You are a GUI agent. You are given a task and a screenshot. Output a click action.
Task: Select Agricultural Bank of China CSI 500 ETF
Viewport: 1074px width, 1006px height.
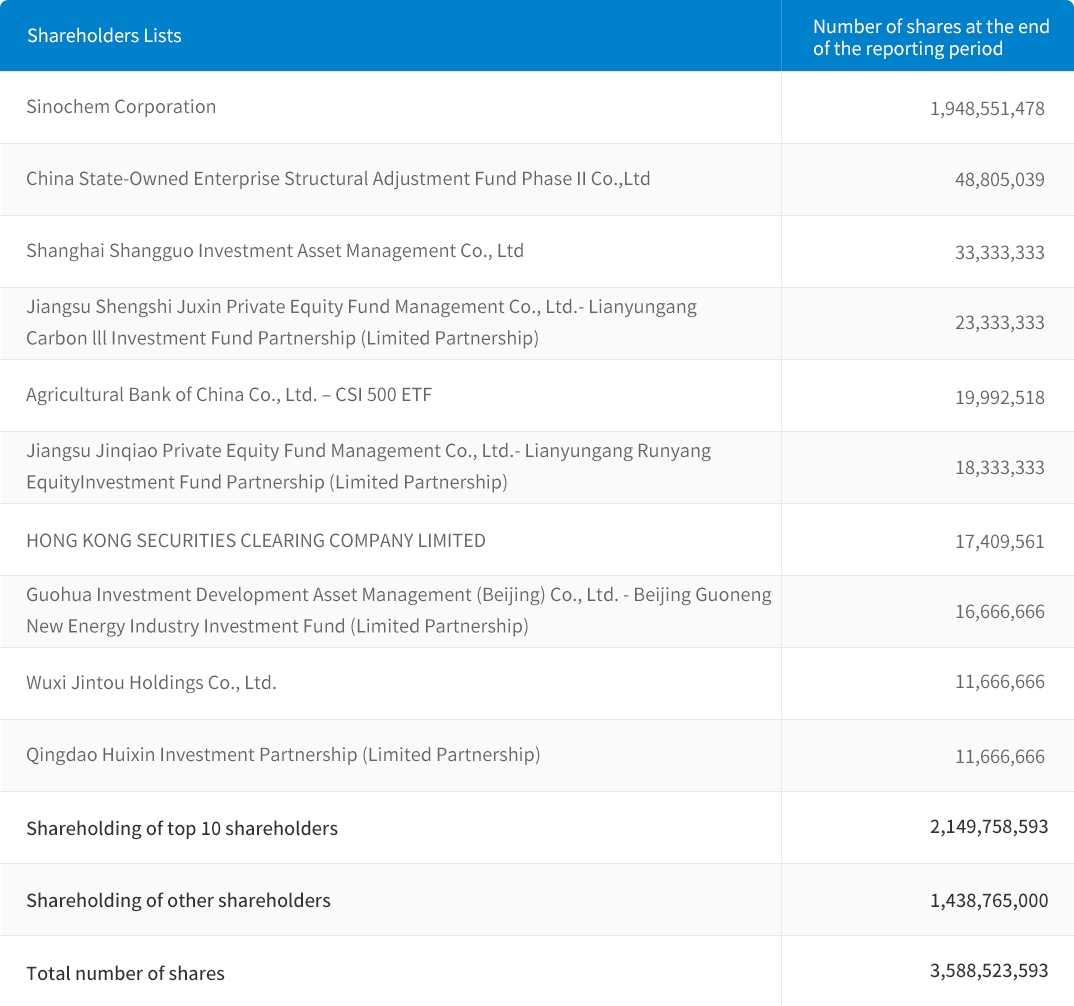(229, 395)
